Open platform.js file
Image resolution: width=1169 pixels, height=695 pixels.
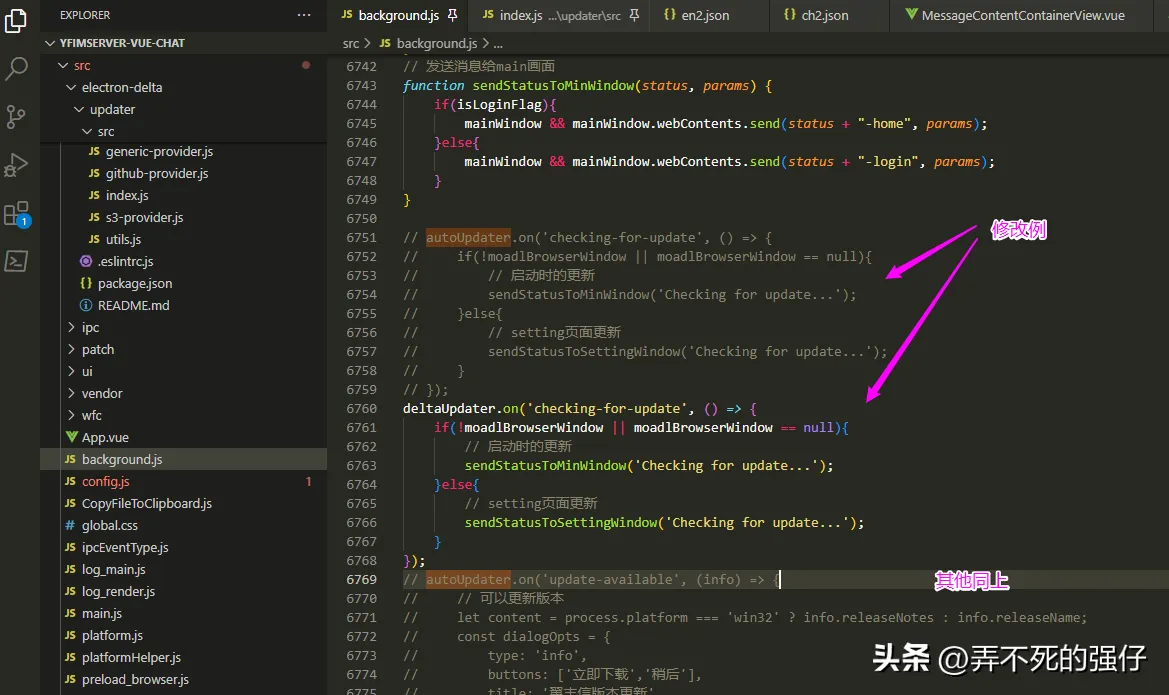coord(183,635)
